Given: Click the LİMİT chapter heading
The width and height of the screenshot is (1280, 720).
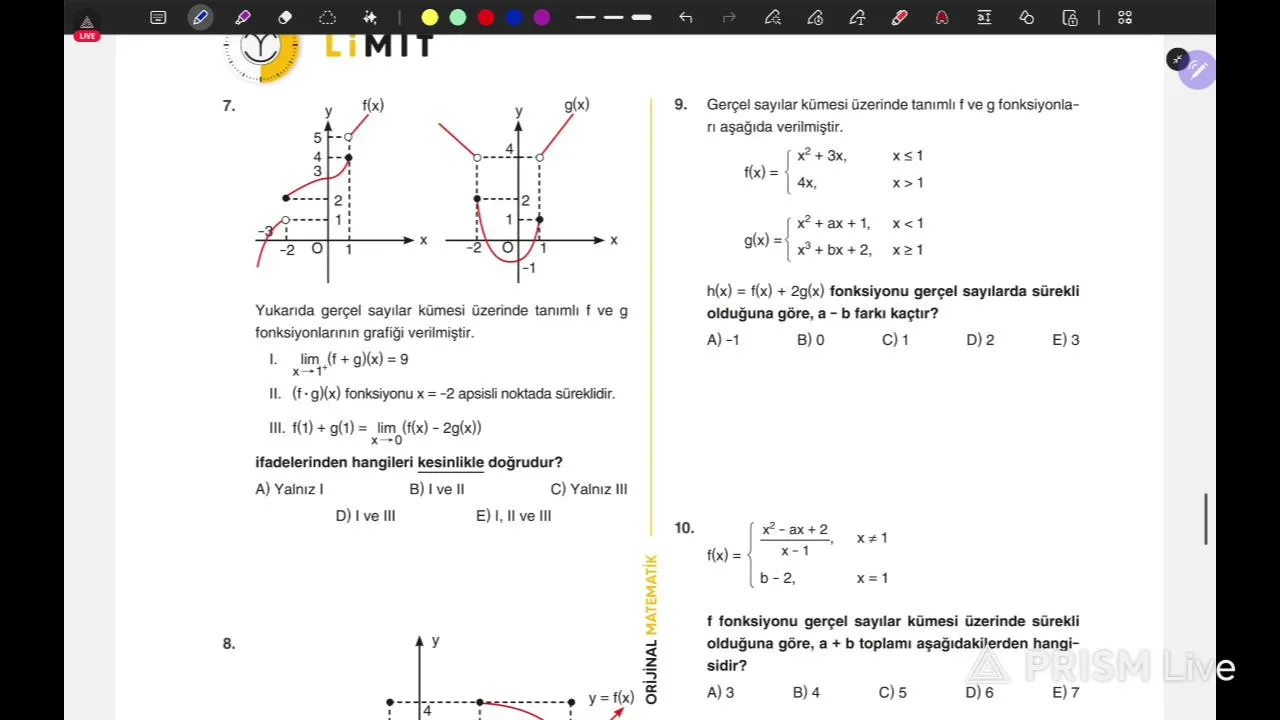Looking at the screenshot, I should tap(379, 44).
